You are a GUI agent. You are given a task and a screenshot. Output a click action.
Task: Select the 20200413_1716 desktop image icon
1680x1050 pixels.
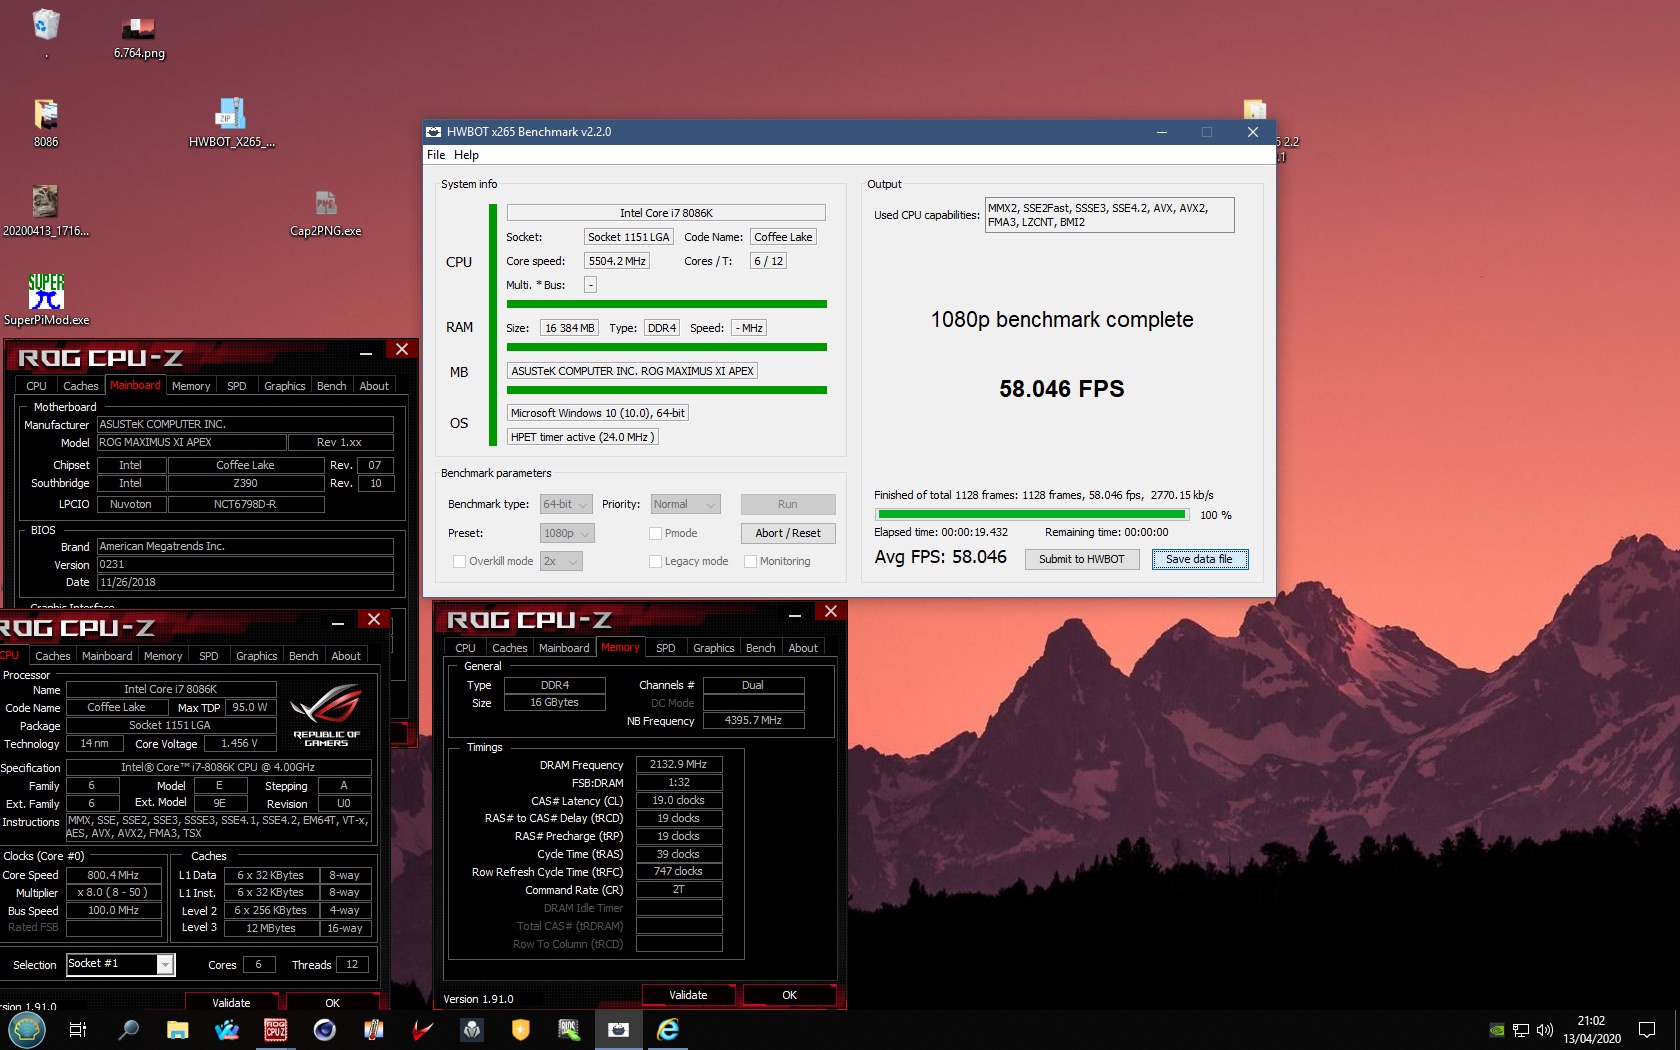pos(46,211)
